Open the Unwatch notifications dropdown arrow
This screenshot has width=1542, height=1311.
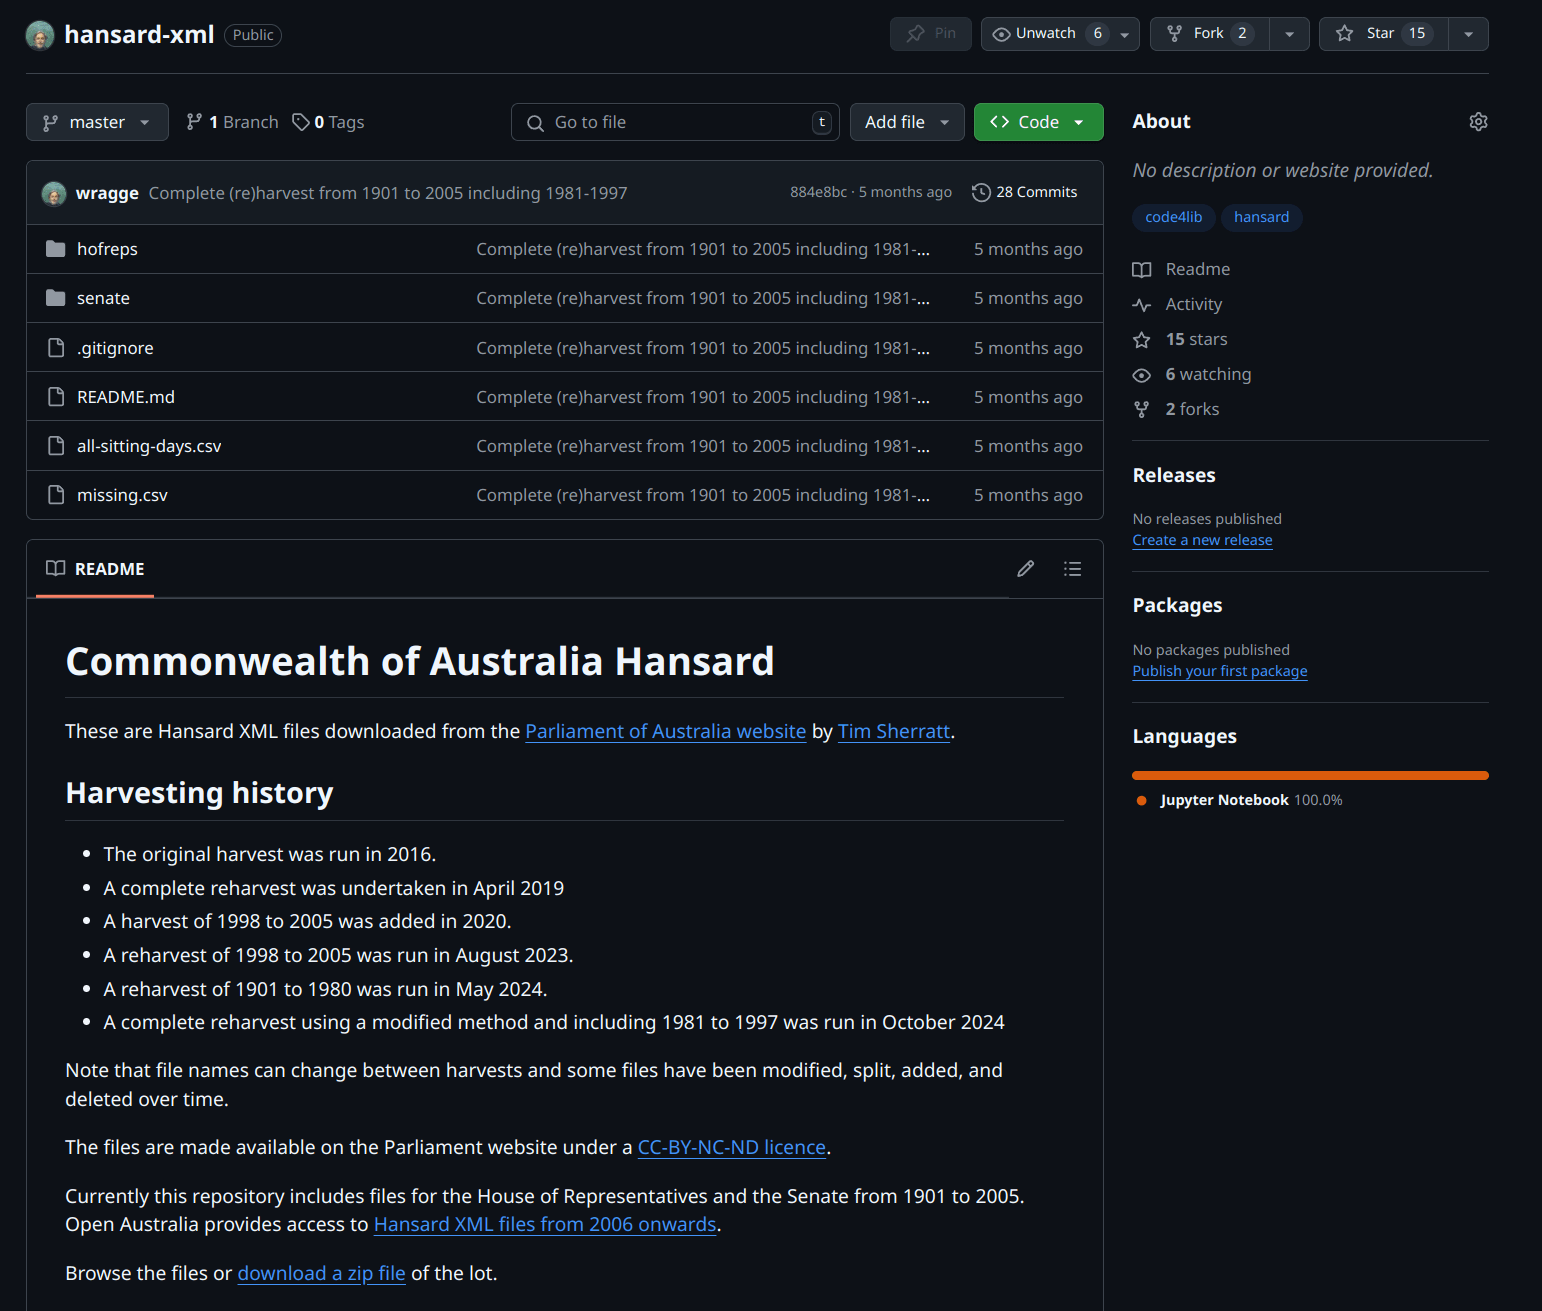pyautogui.click(x=1125, y=34)
